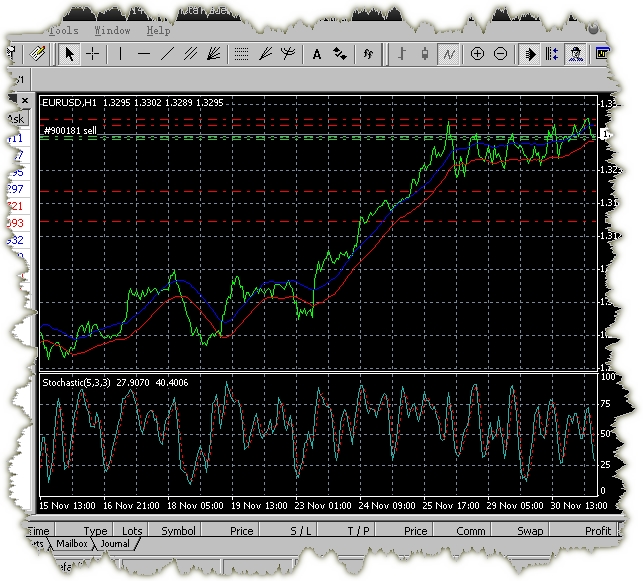
Task: Select the Fibonacci retracement dotted-lines tool
Action: pos(241,54)
